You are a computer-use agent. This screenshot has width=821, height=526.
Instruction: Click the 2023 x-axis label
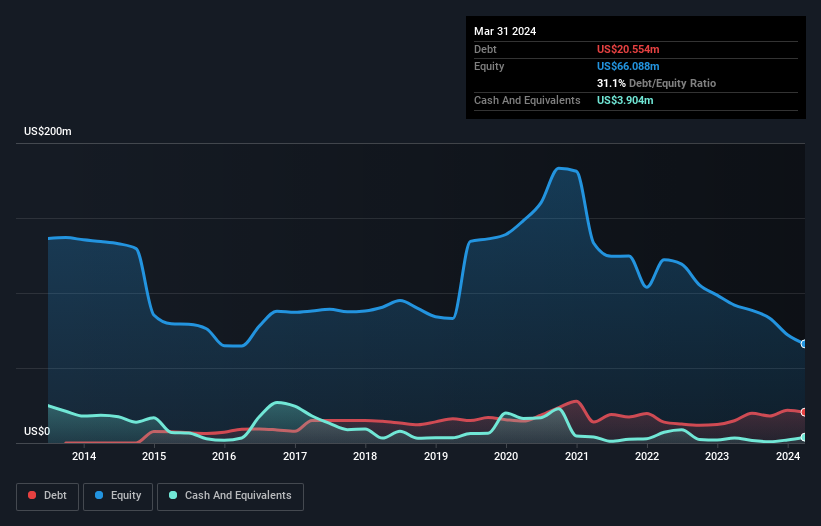[x=717, y=456]
